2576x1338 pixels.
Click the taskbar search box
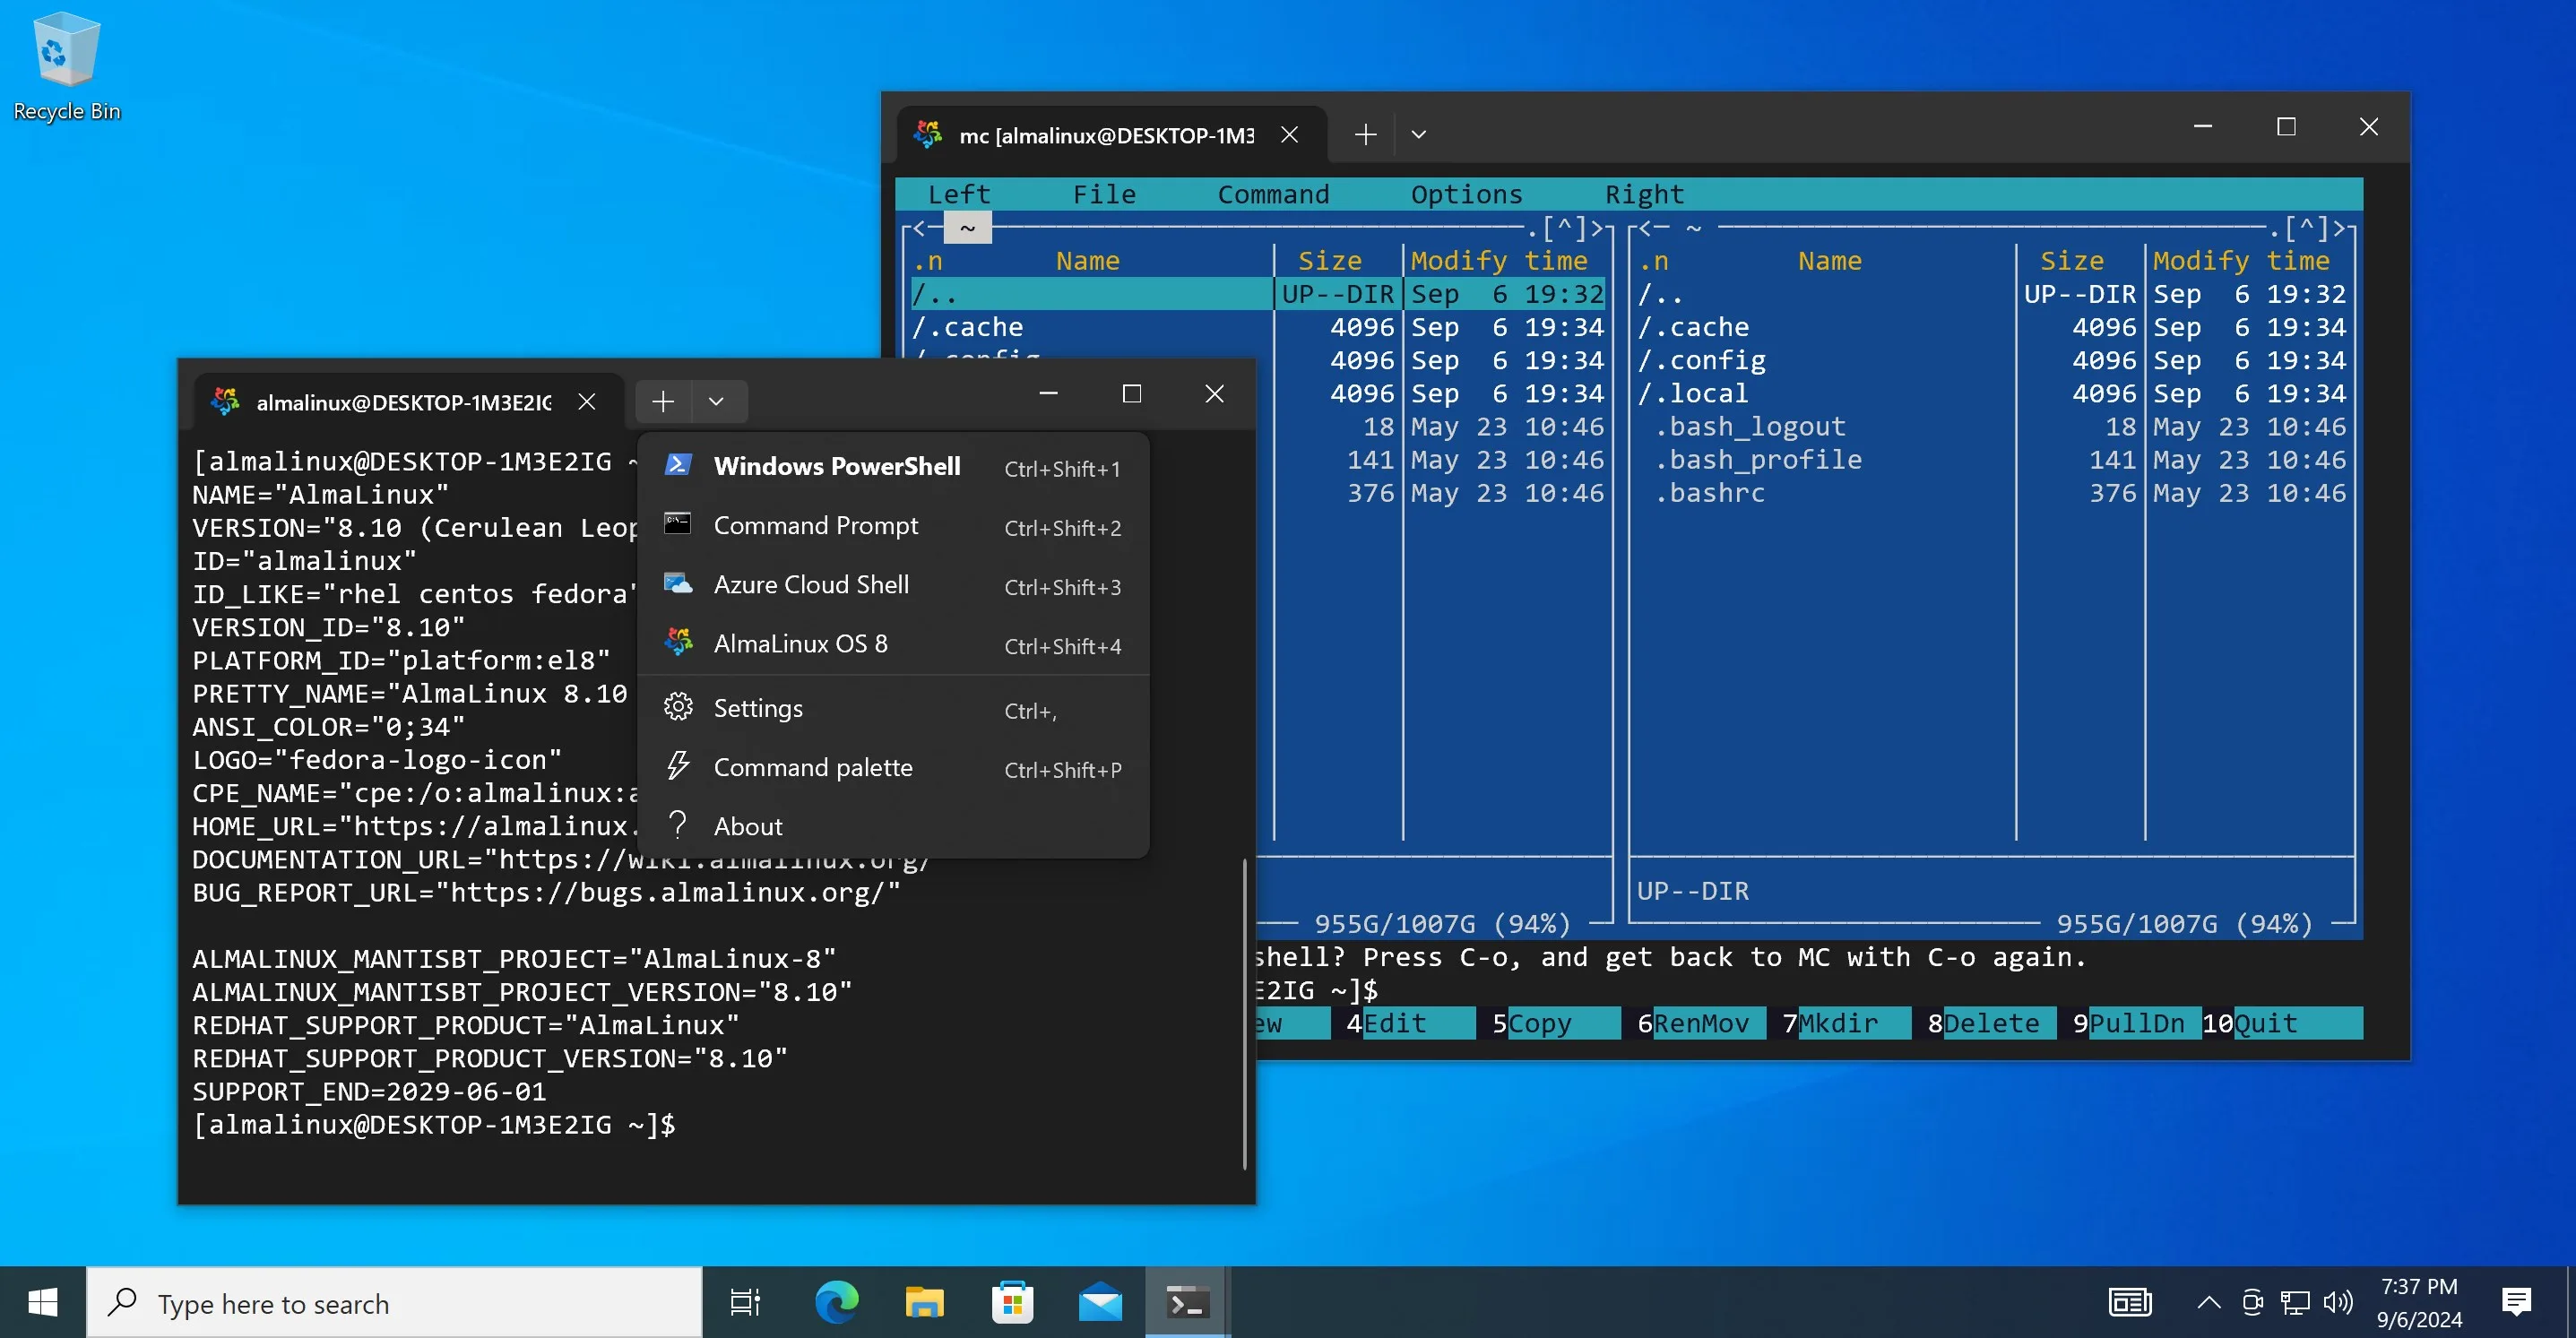tap(394, 1302)
